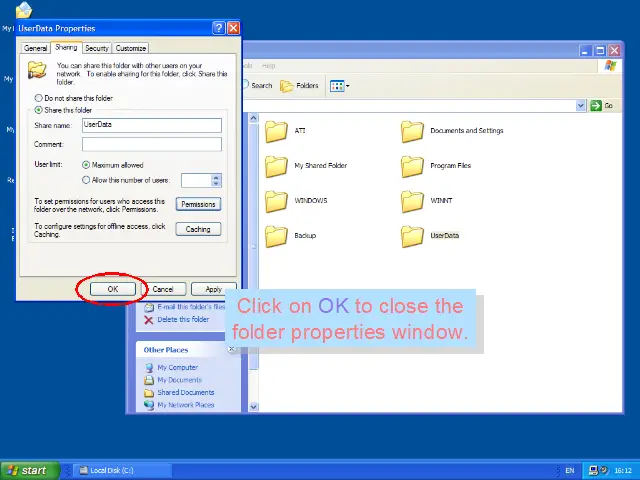
Task: Click the Folders toolbar icon
Action: click(x=287, y=86)
